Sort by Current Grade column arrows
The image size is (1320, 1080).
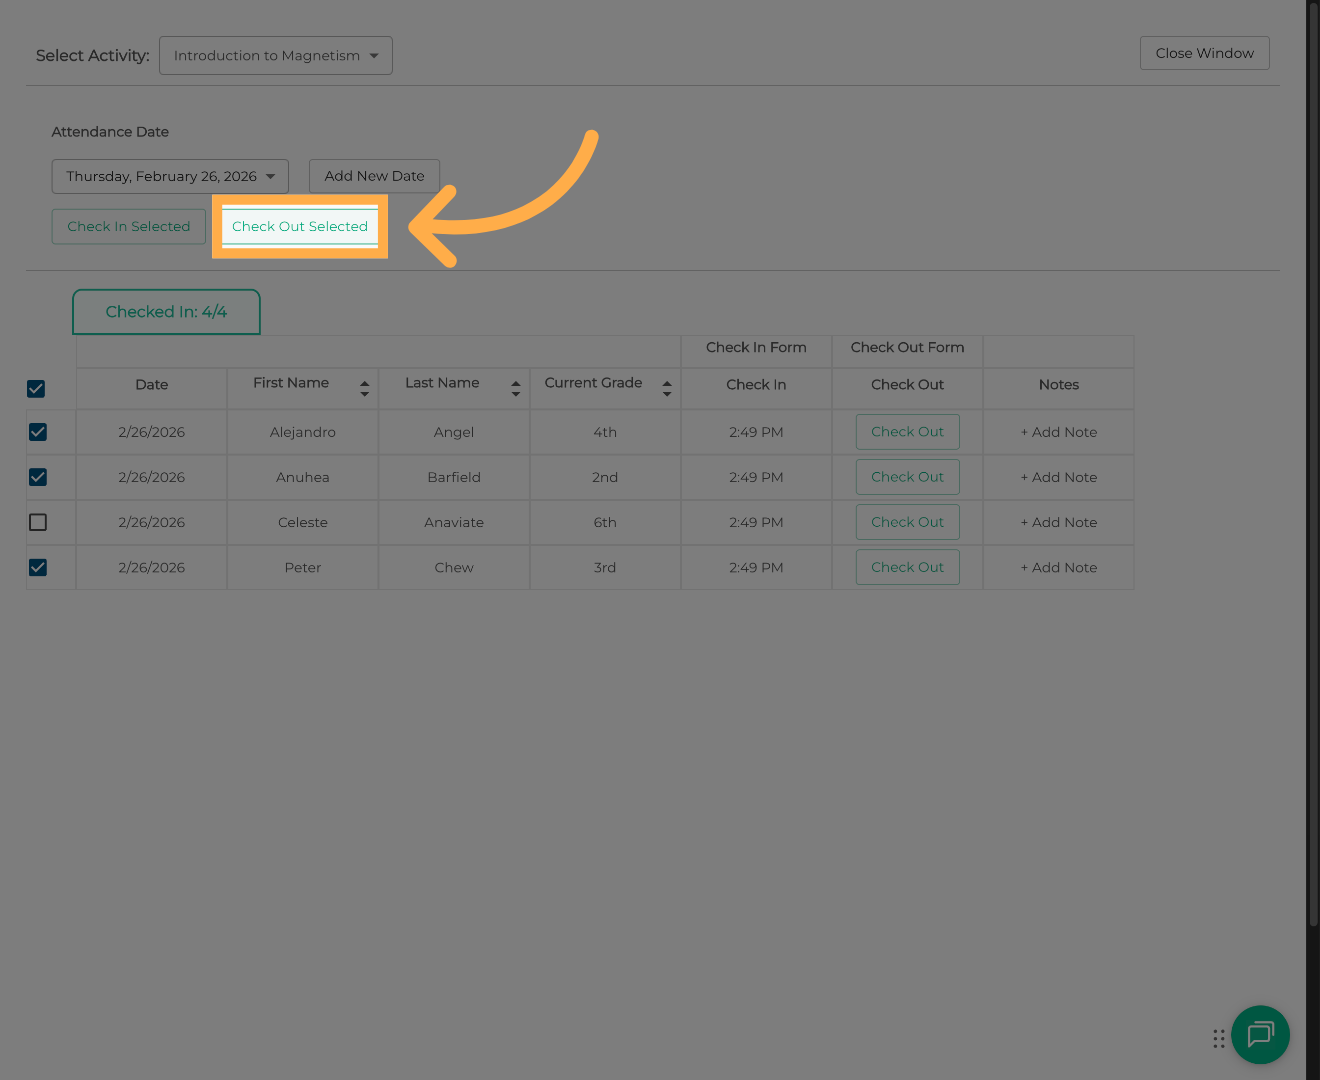[x=666, y=388]
